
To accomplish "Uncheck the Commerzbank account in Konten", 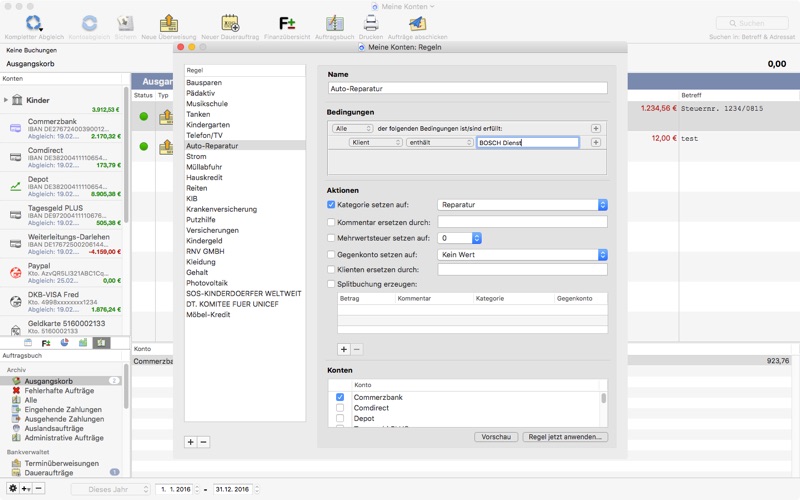I will (340, 397).
